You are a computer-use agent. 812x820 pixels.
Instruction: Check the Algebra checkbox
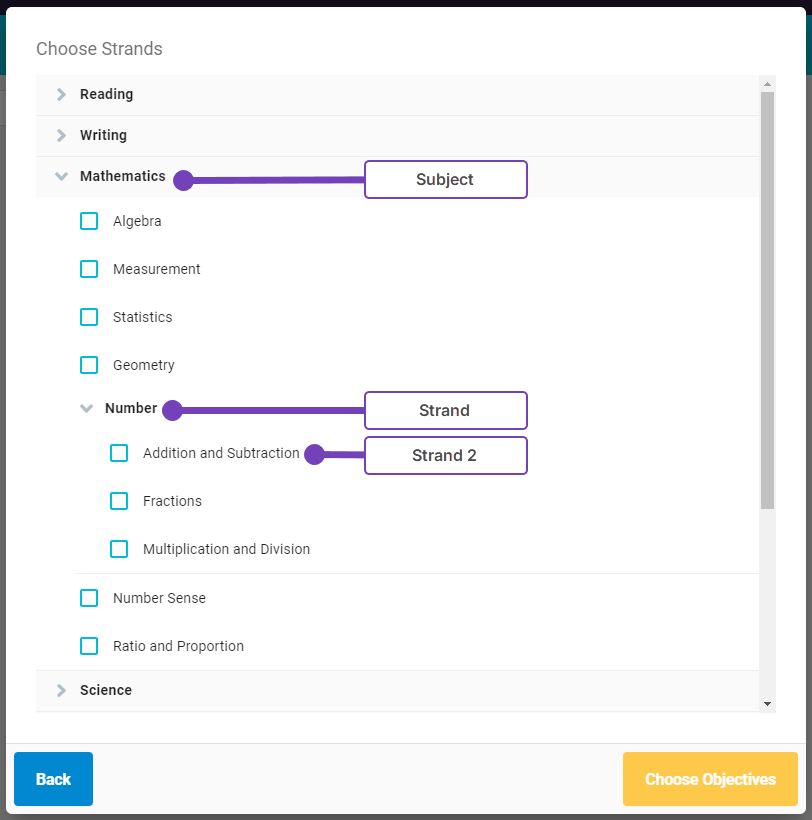[x=89, y=221]
